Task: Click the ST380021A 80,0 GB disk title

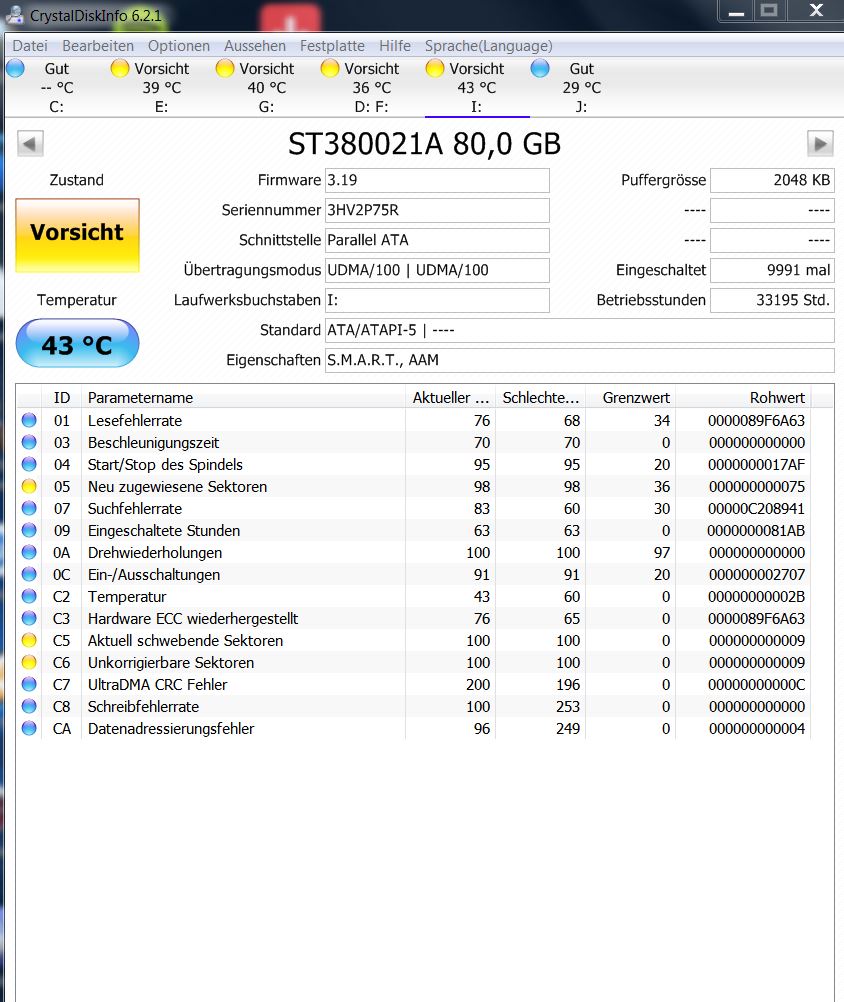Action: [424, 144]
